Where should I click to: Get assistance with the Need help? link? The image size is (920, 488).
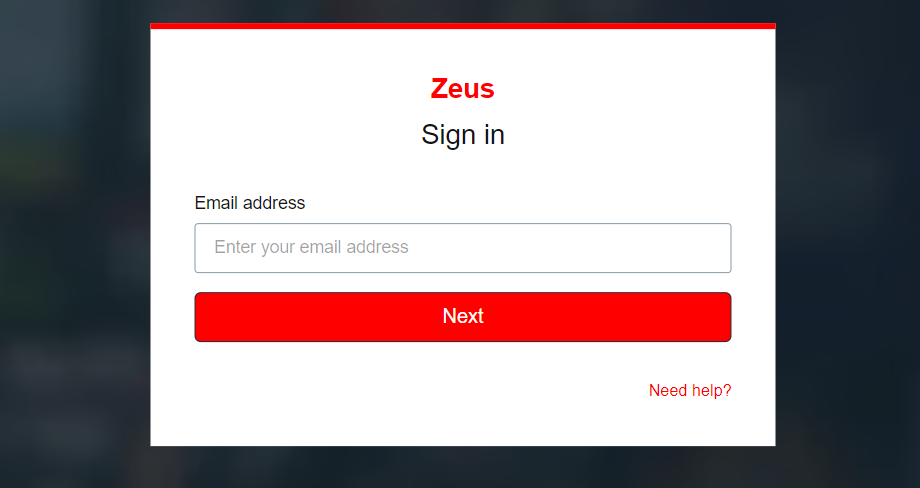point(690,391)
